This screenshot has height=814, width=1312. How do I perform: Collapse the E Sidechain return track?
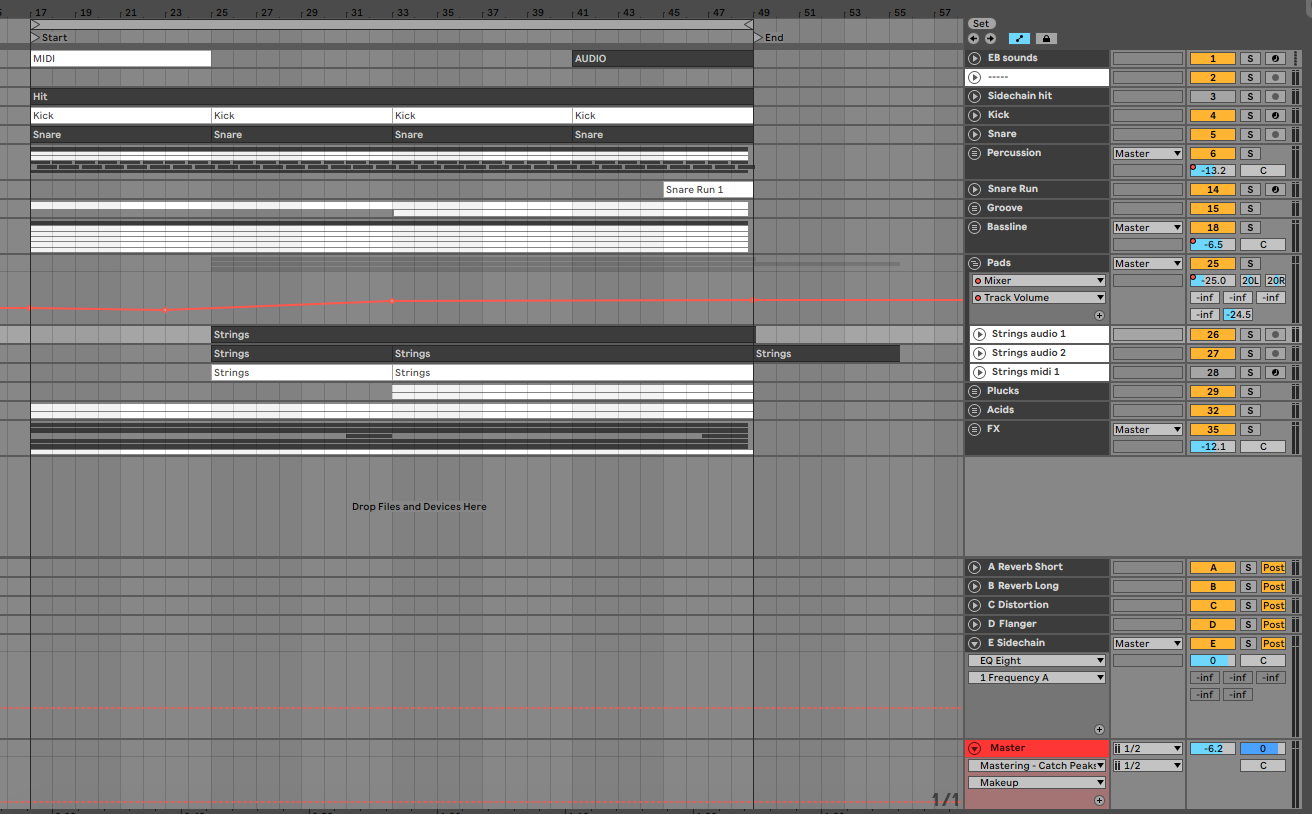coord(975,643)
